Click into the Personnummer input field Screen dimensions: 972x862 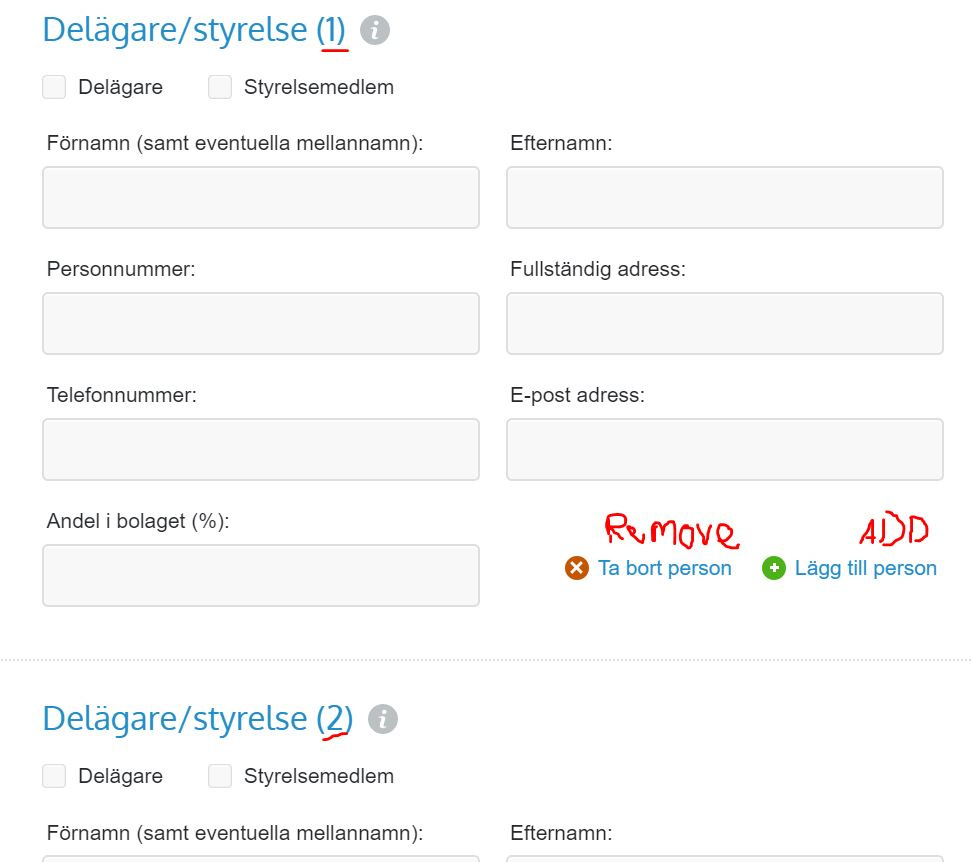(261, 323)
